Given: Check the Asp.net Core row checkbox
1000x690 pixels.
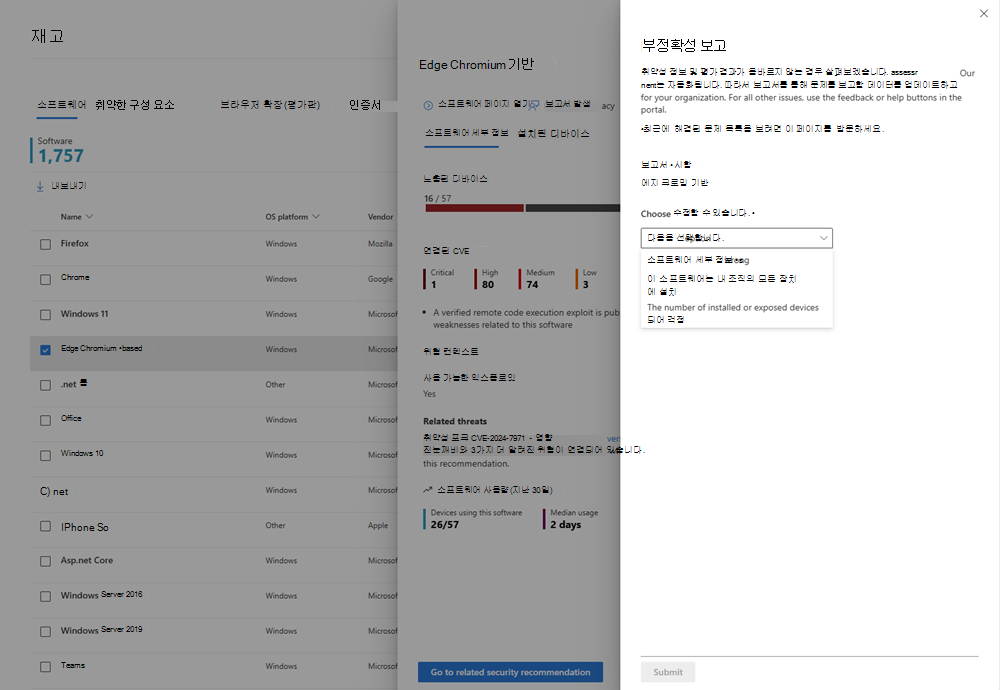Looking at the screenshot, I should [45, 561].
